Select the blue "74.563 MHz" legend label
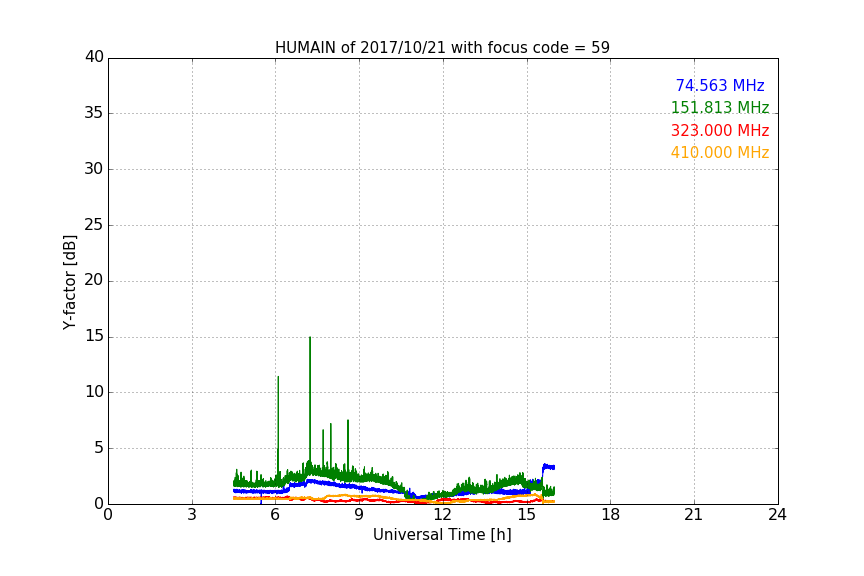This screenshot has width=864, height=576. pos(720,85)
